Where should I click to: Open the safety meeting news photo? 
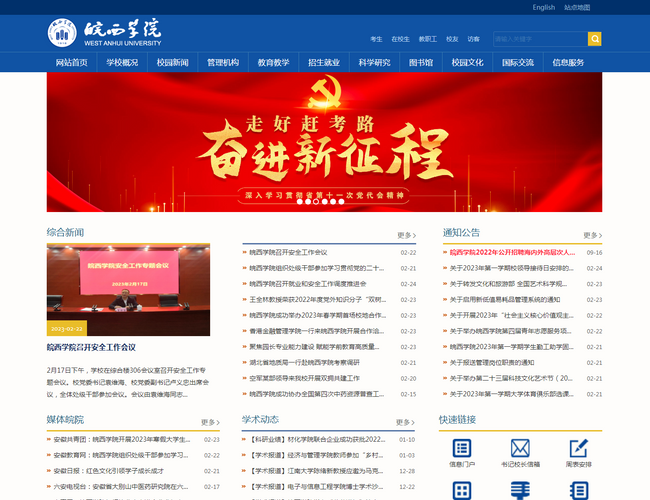click(x=129, y=290)
